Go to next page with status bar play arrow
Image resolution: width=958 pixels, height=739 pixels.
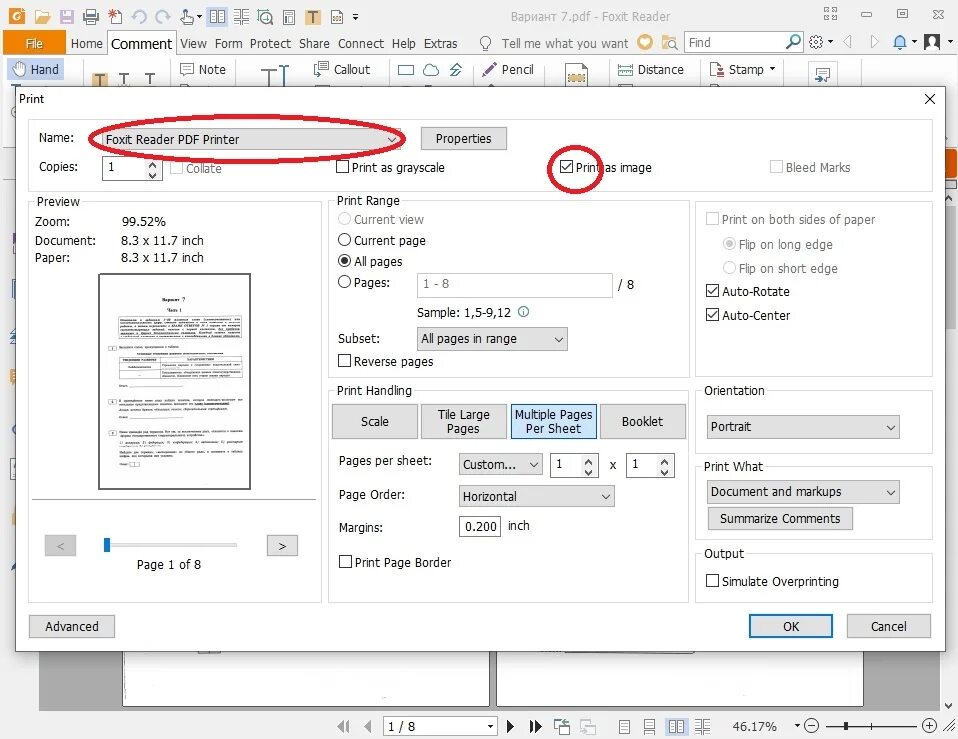[x=510, y=726]
